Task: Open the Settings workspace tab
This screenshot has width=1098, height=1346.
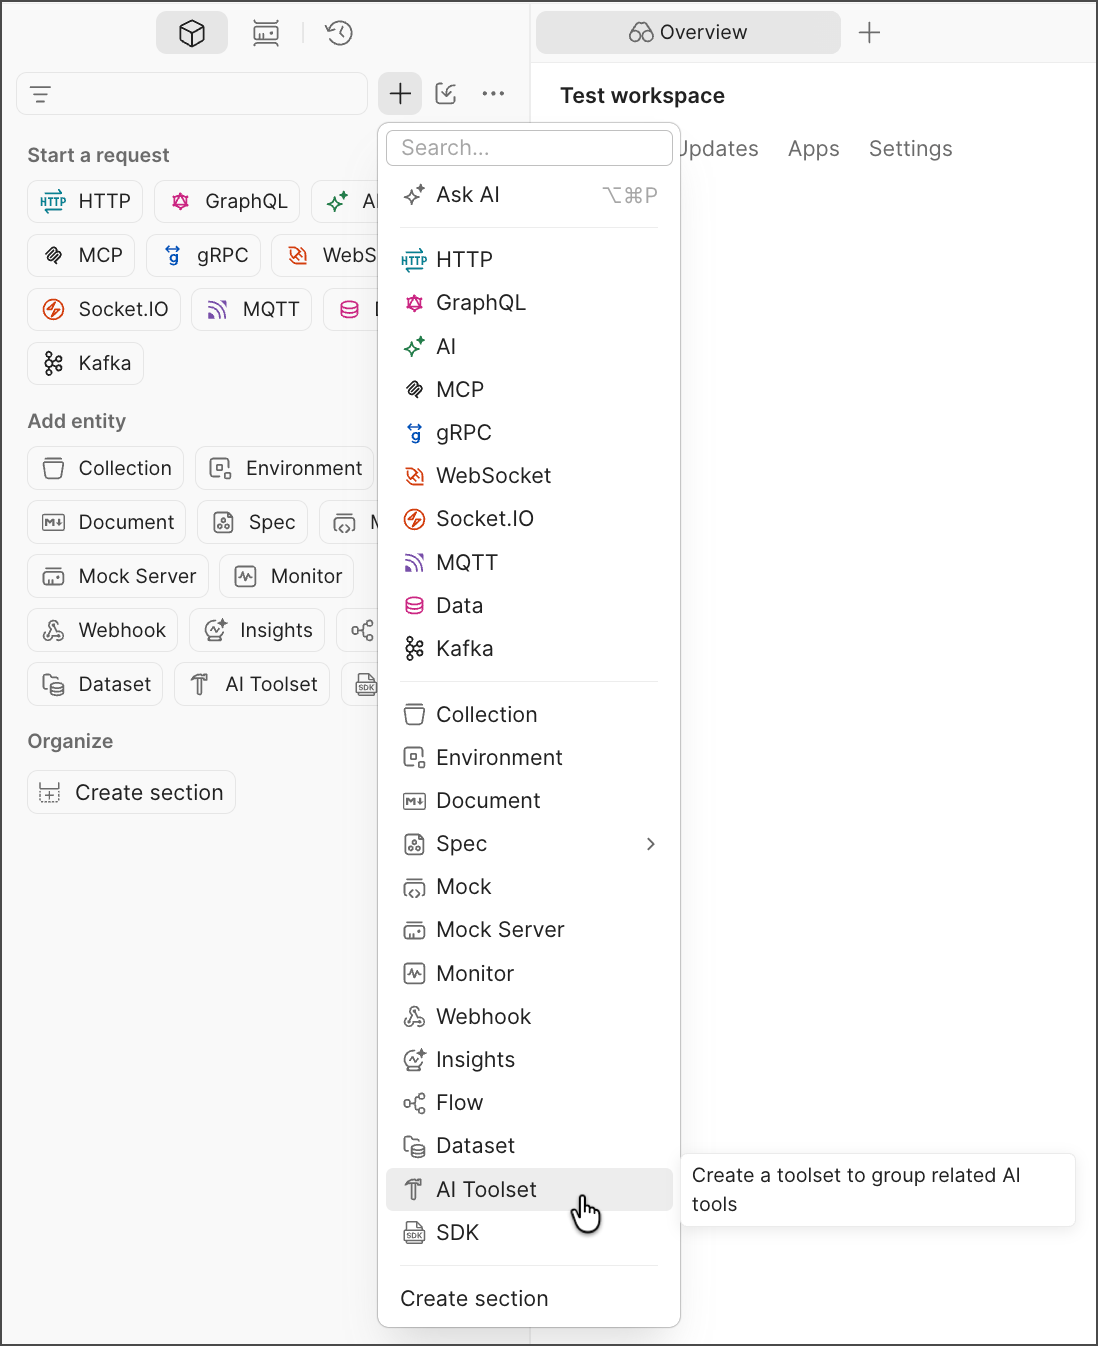Action: click(x=910, y=149)
